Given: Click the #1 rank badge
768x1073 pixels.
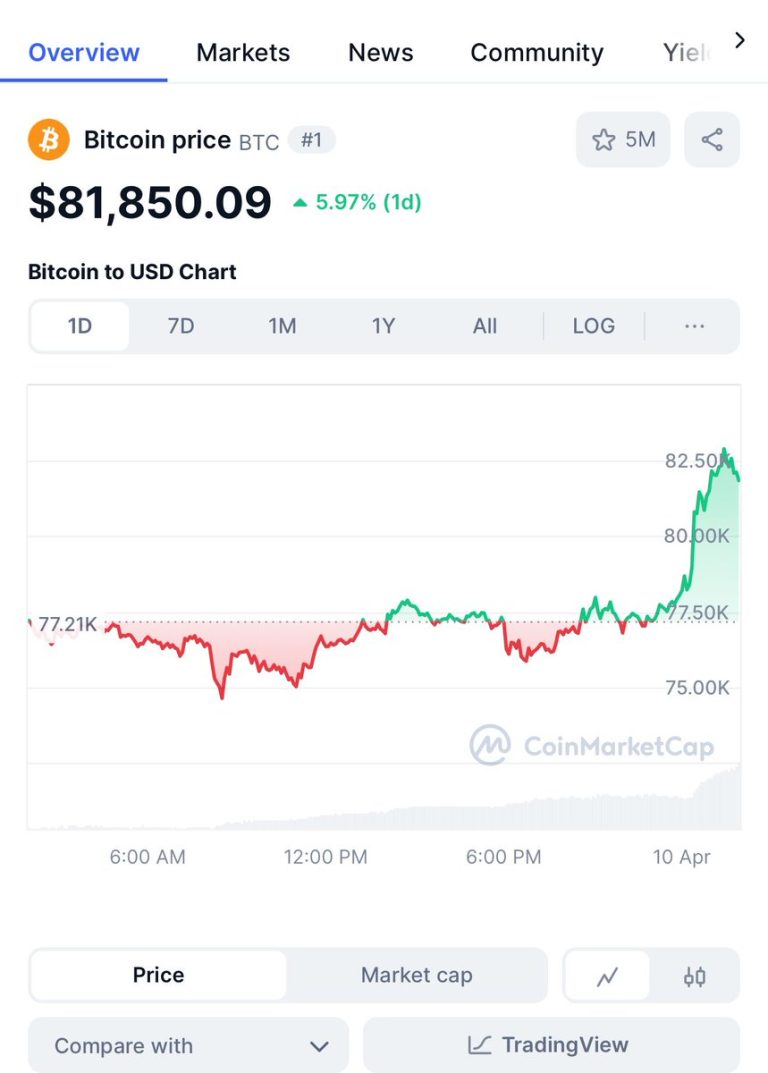Looking at the screenshot, I should tap(311, 140).
